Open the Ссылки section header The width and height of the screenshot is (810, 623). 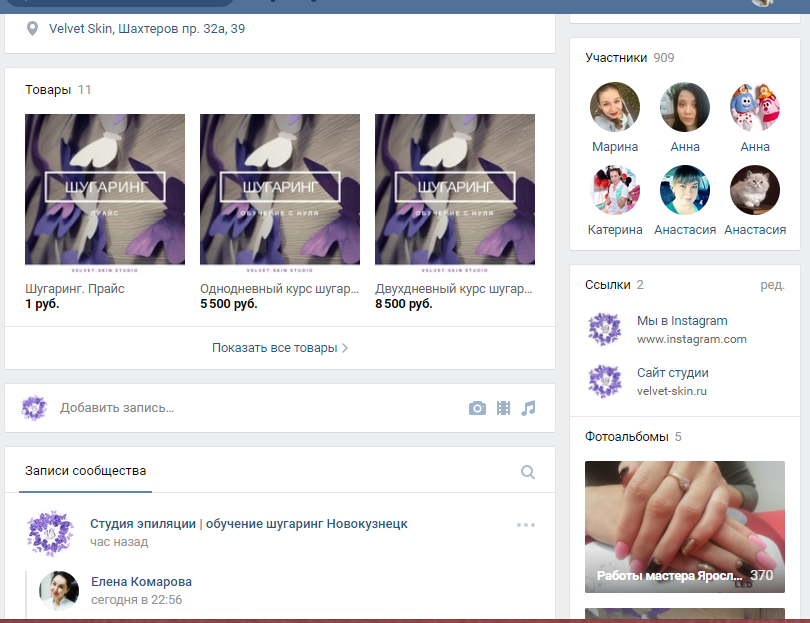(614, 285)
